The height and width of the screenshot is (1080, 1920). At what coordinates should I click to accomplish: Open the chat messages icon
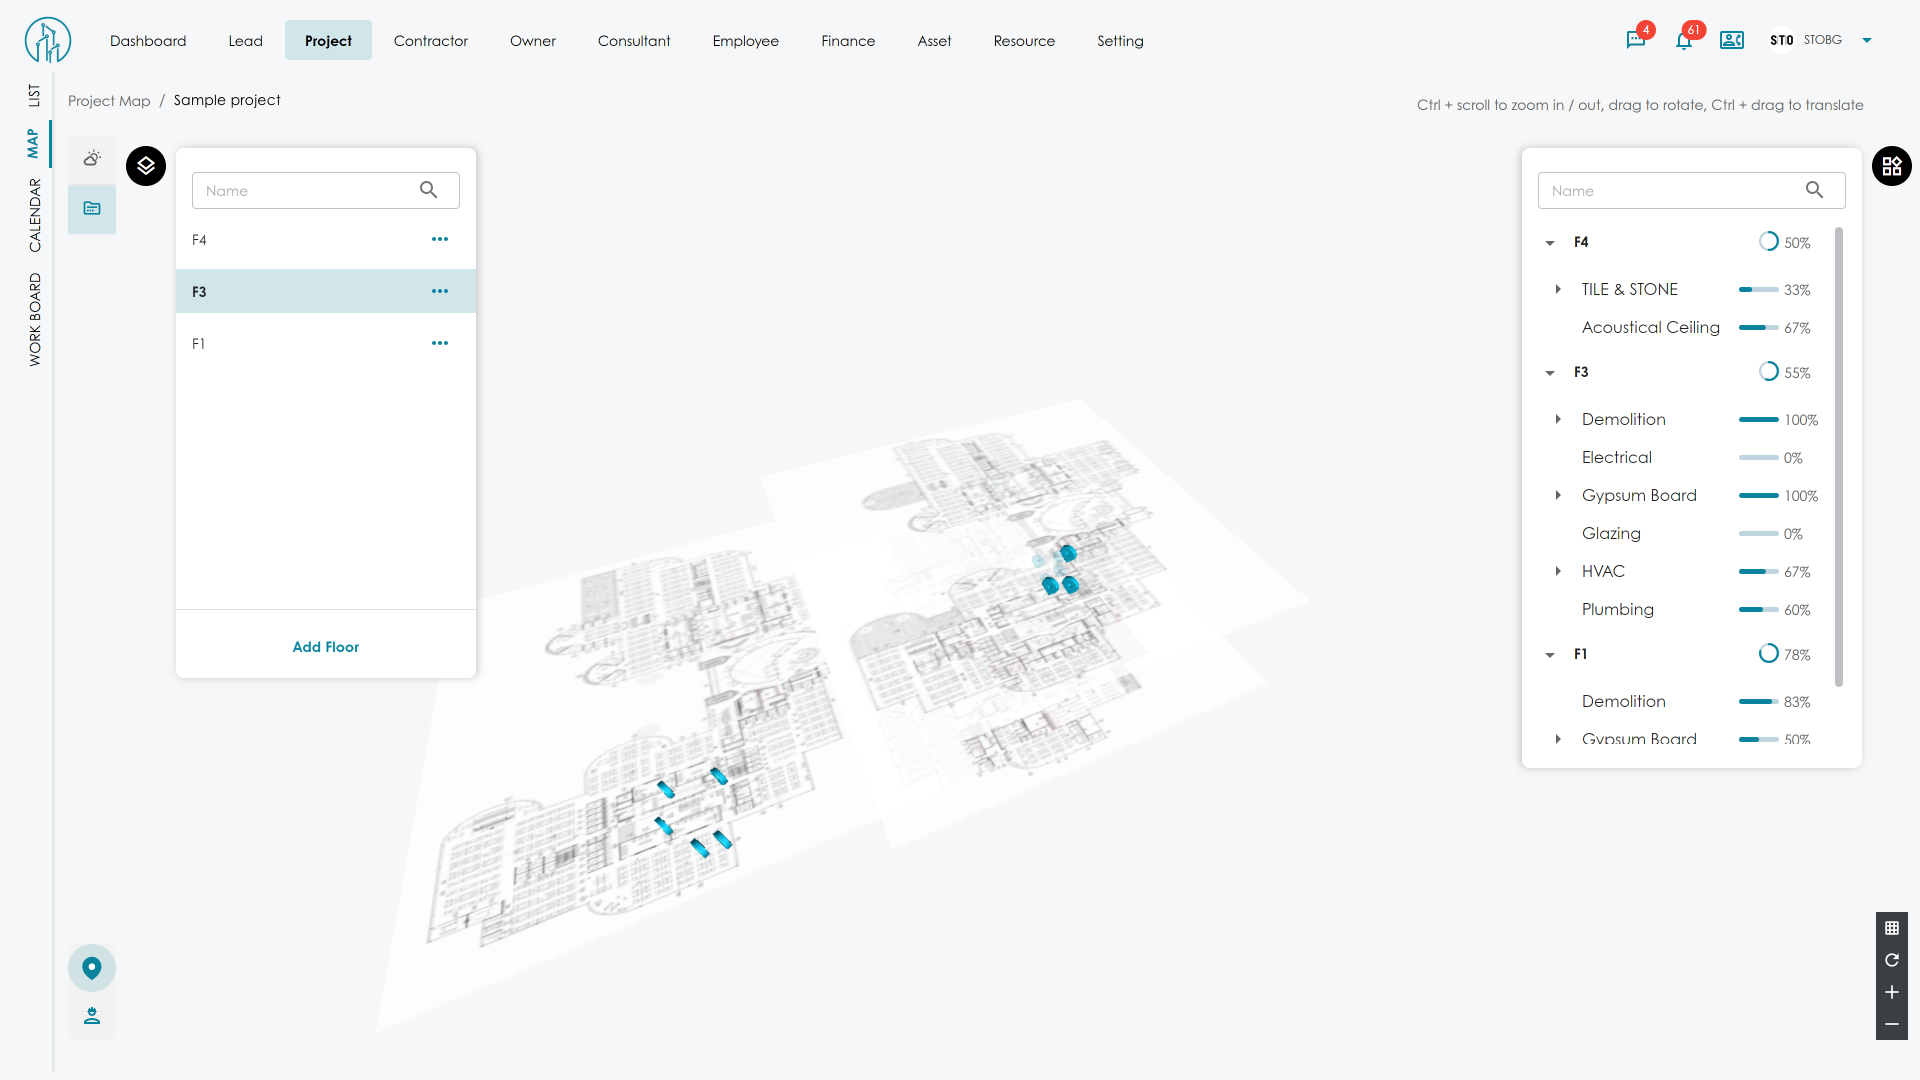1636,40
